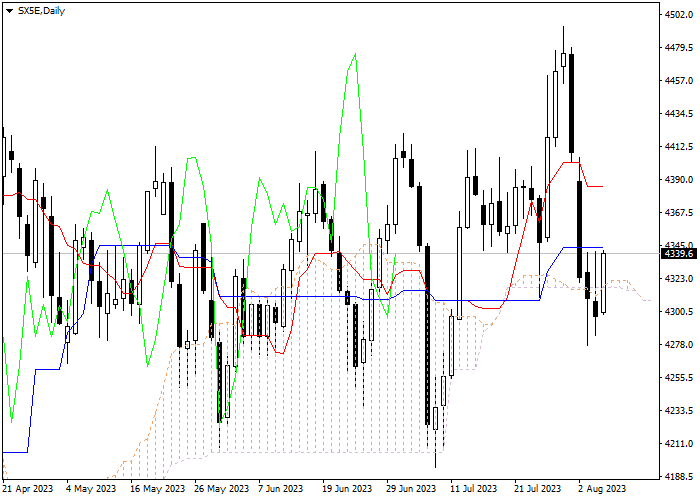Click price level 4211.0 on the scale
Screen dimensions: 700x500
679,444
